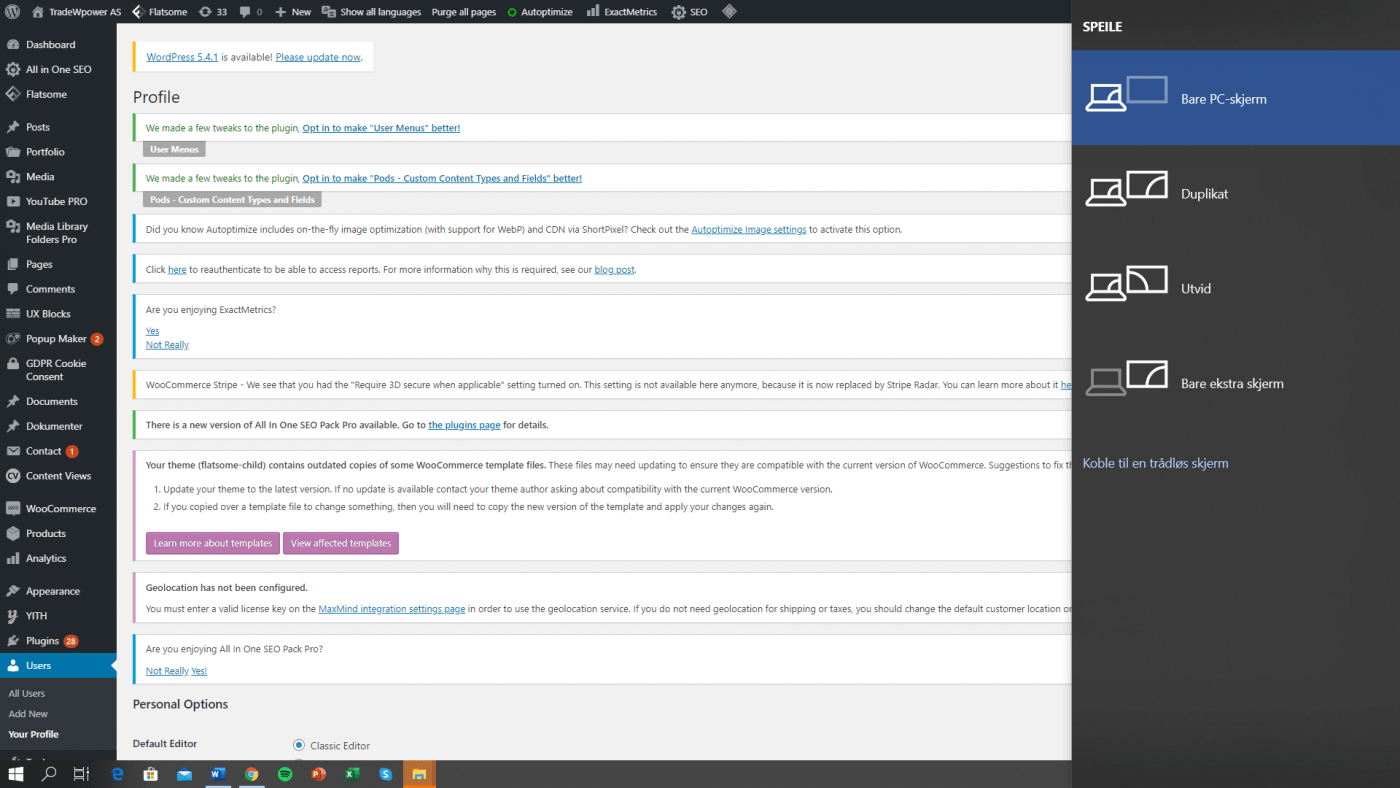1400x788 pixels.
Task: Open MaxMind integration settings page link
Action: click(391, 609)
